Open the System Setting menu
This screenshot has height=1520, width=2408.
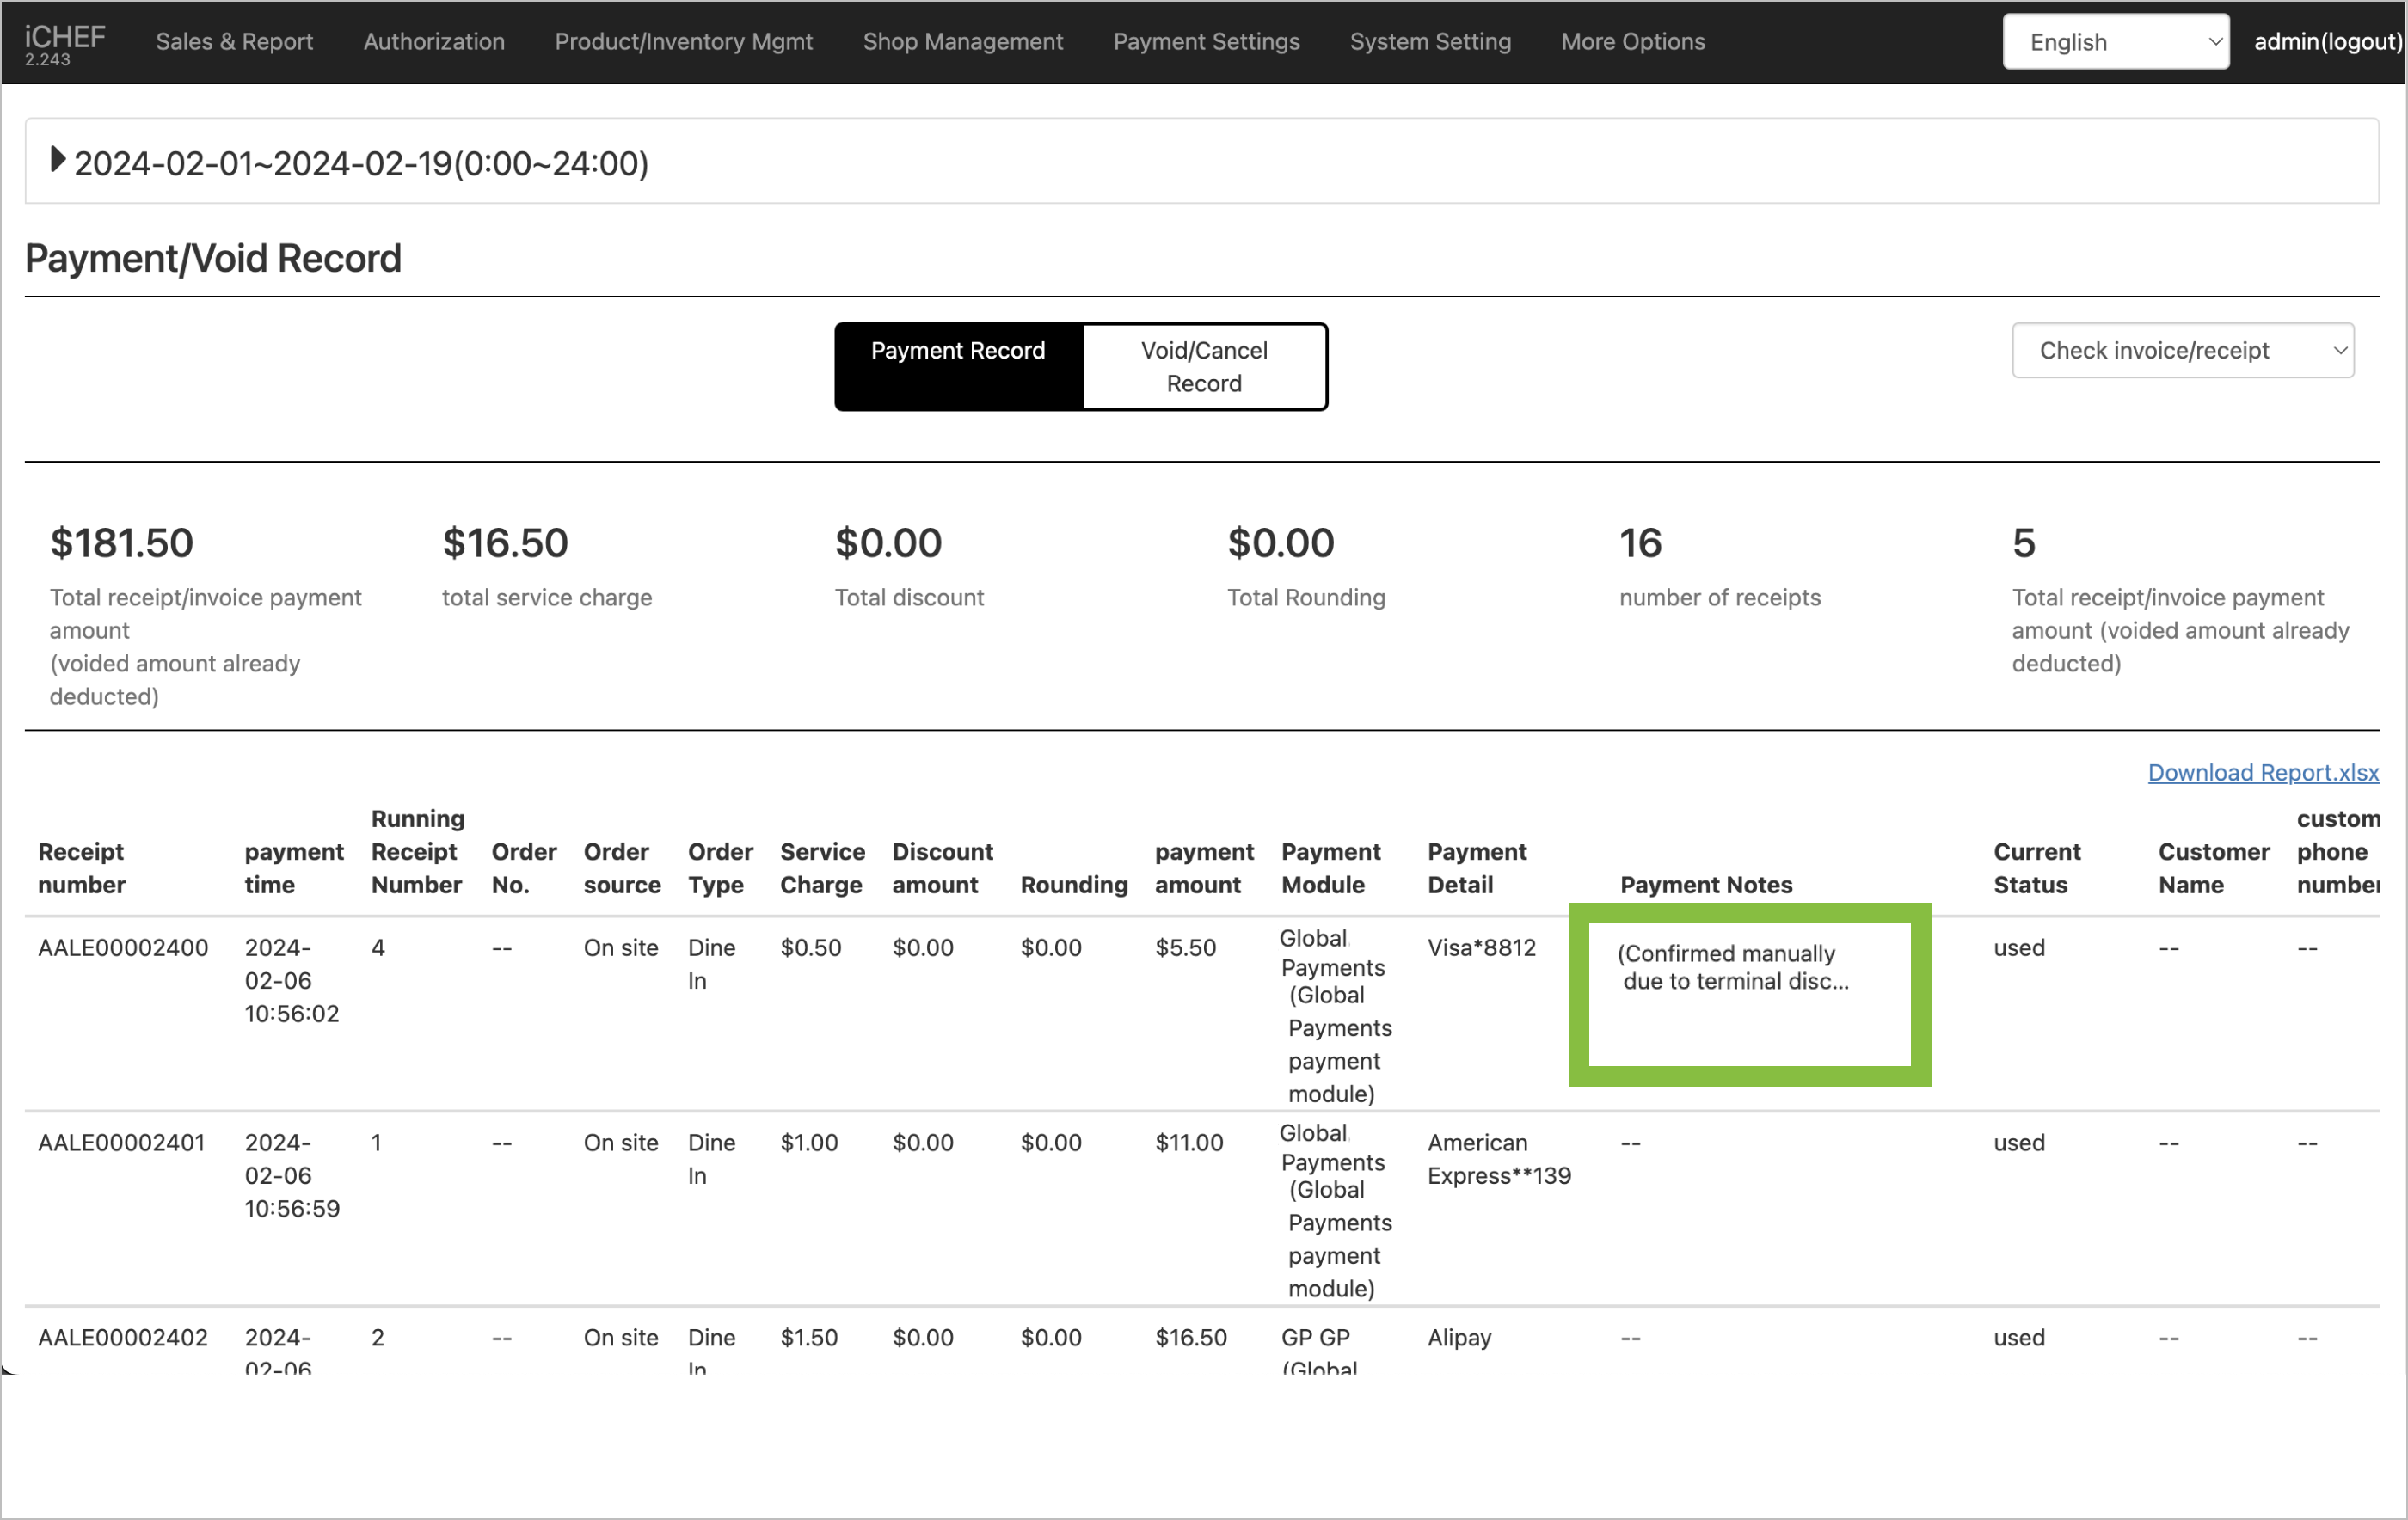[1430, 42]
